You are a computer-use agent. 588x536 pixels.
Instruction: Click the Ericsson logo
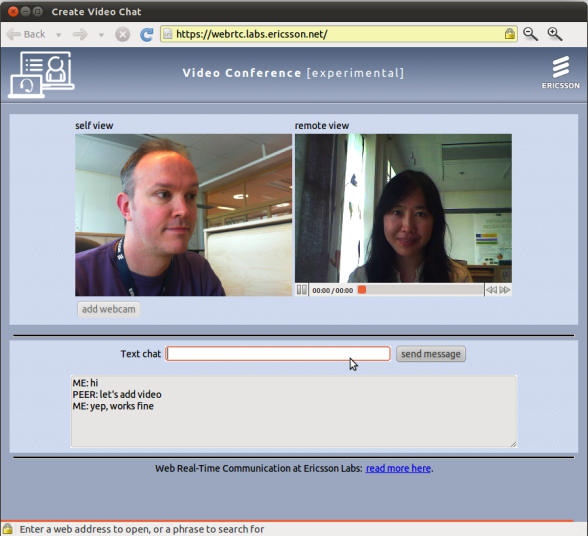(561, 72)
